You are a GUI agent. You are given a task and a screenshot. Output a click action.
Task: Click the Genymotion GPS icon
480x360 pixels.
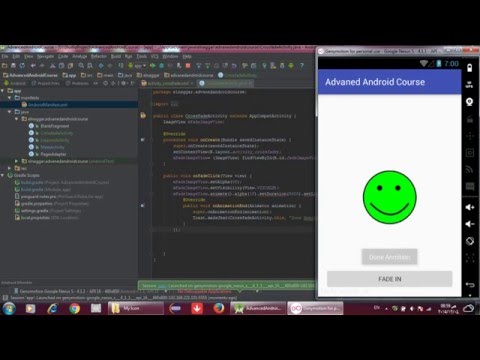[470, 84]
